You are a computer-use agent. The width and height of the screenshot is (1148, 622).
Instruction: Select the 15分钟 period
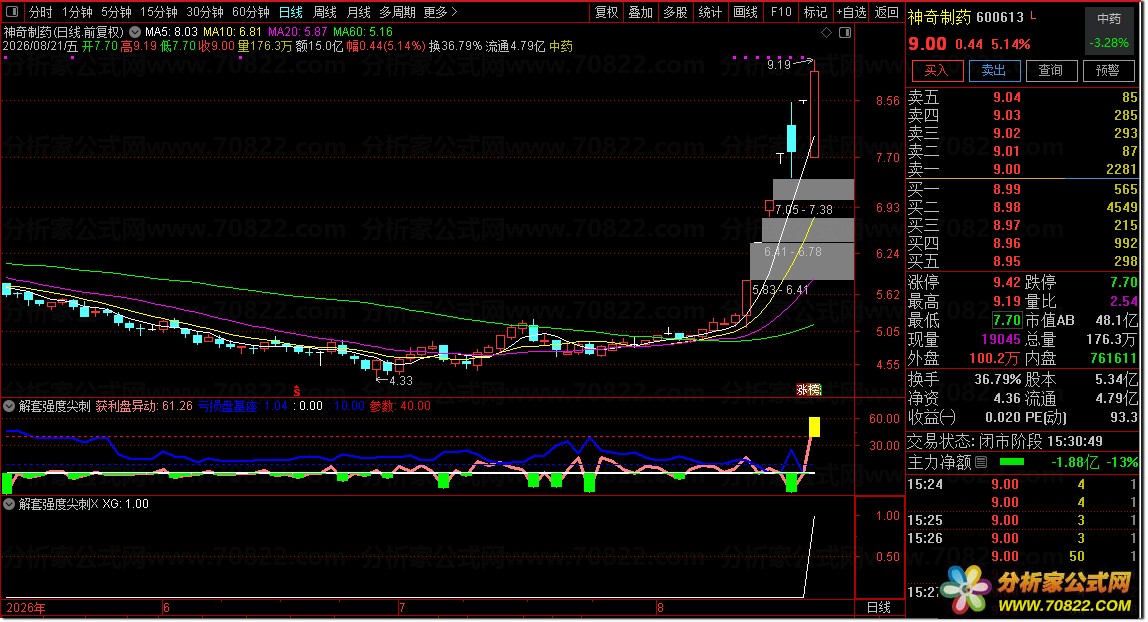tap(158, 12)
